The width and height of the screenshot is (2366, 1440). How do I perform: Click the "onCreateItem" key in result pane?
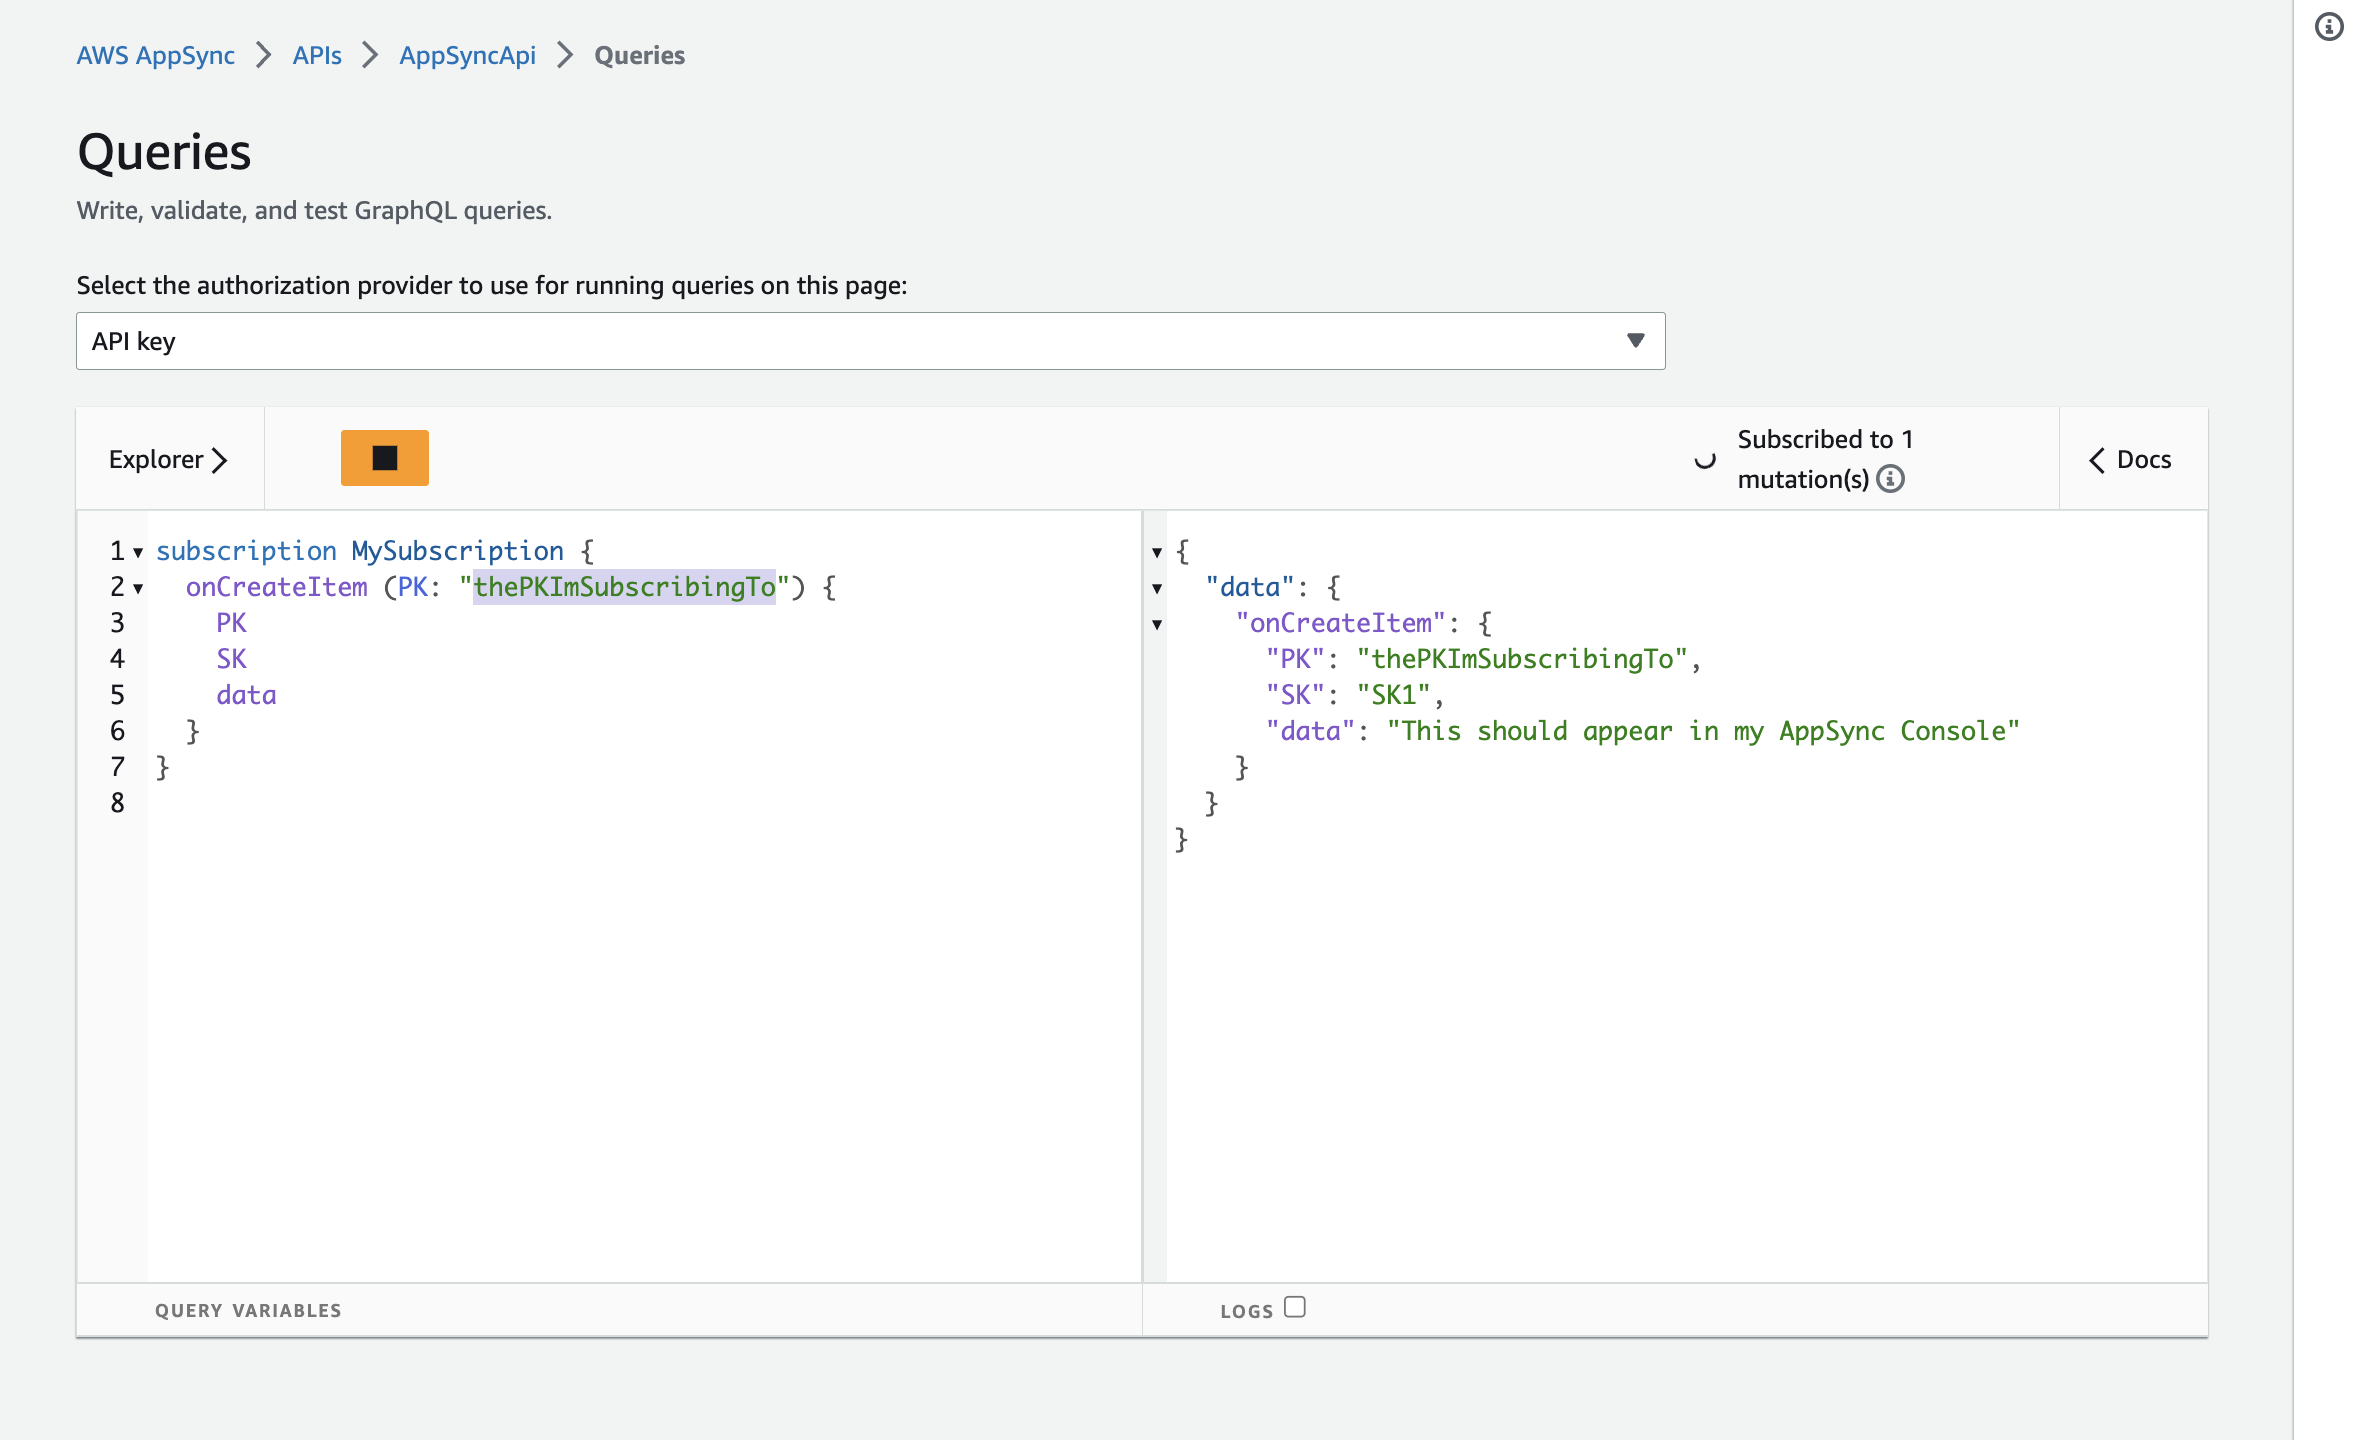[1340, 623]
